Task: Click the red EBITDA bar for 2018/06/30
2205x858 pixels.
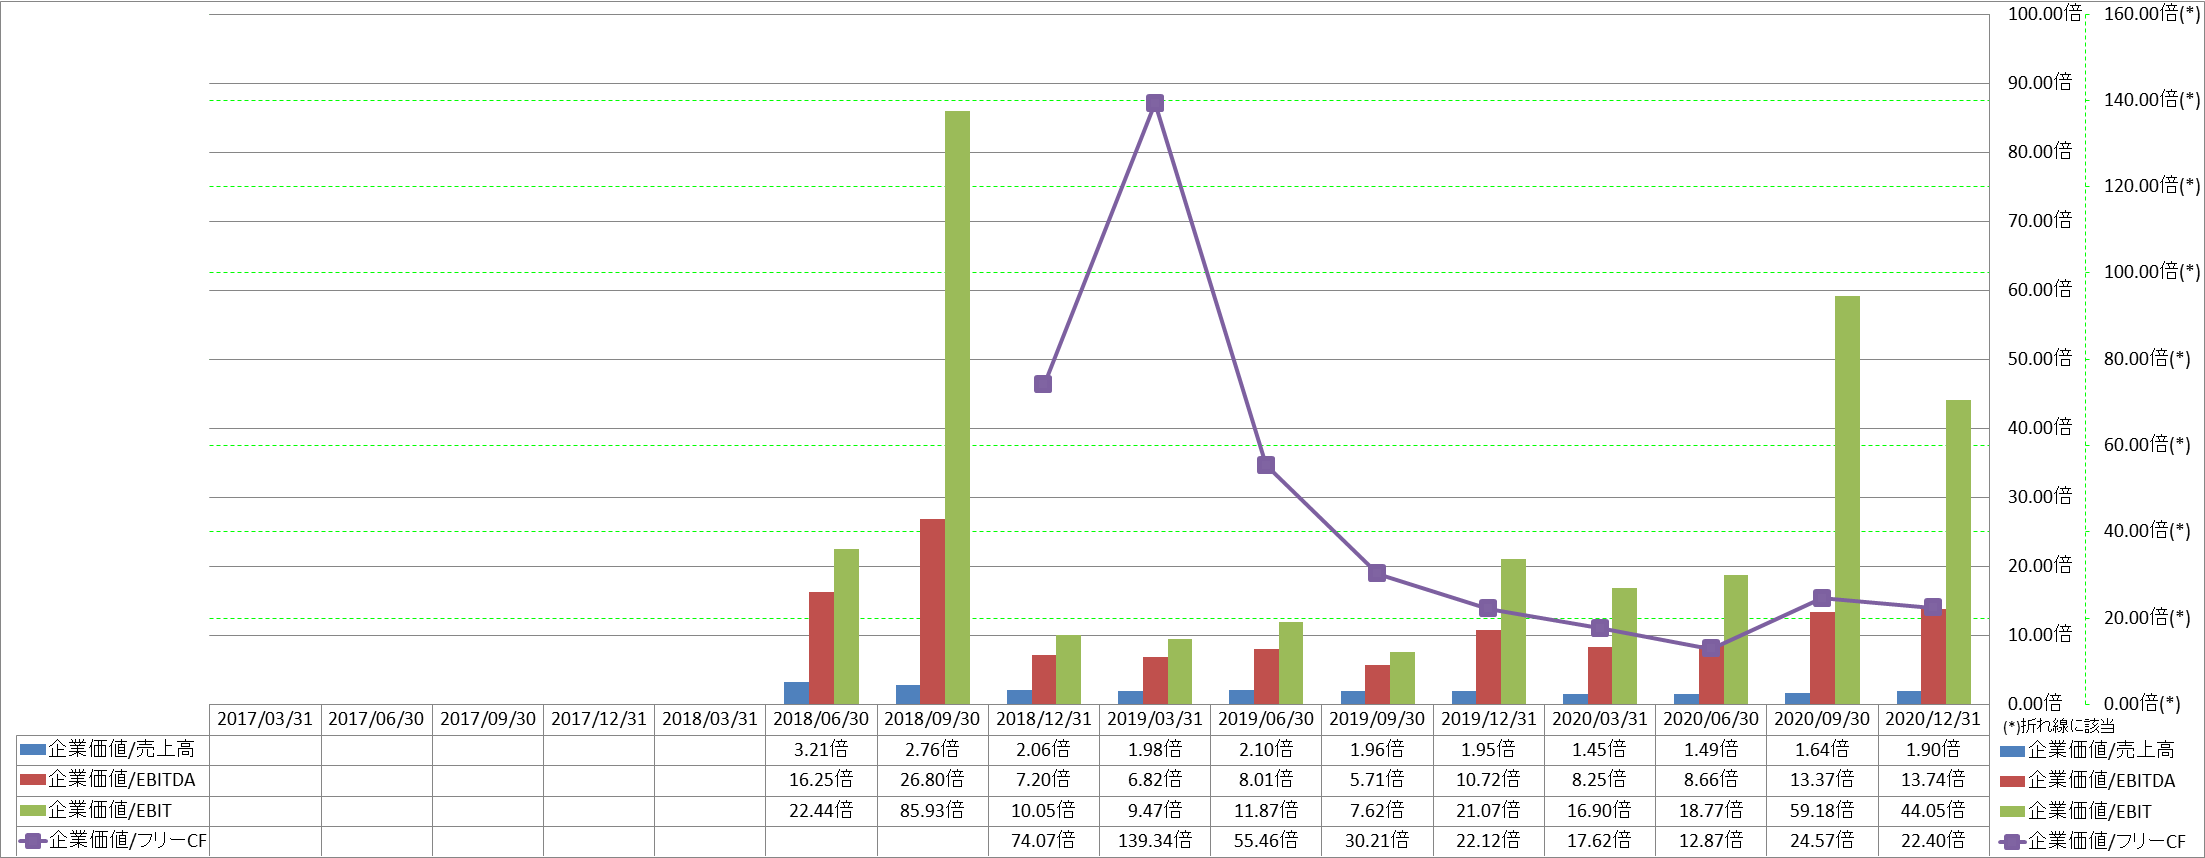Action: [821, 648]
